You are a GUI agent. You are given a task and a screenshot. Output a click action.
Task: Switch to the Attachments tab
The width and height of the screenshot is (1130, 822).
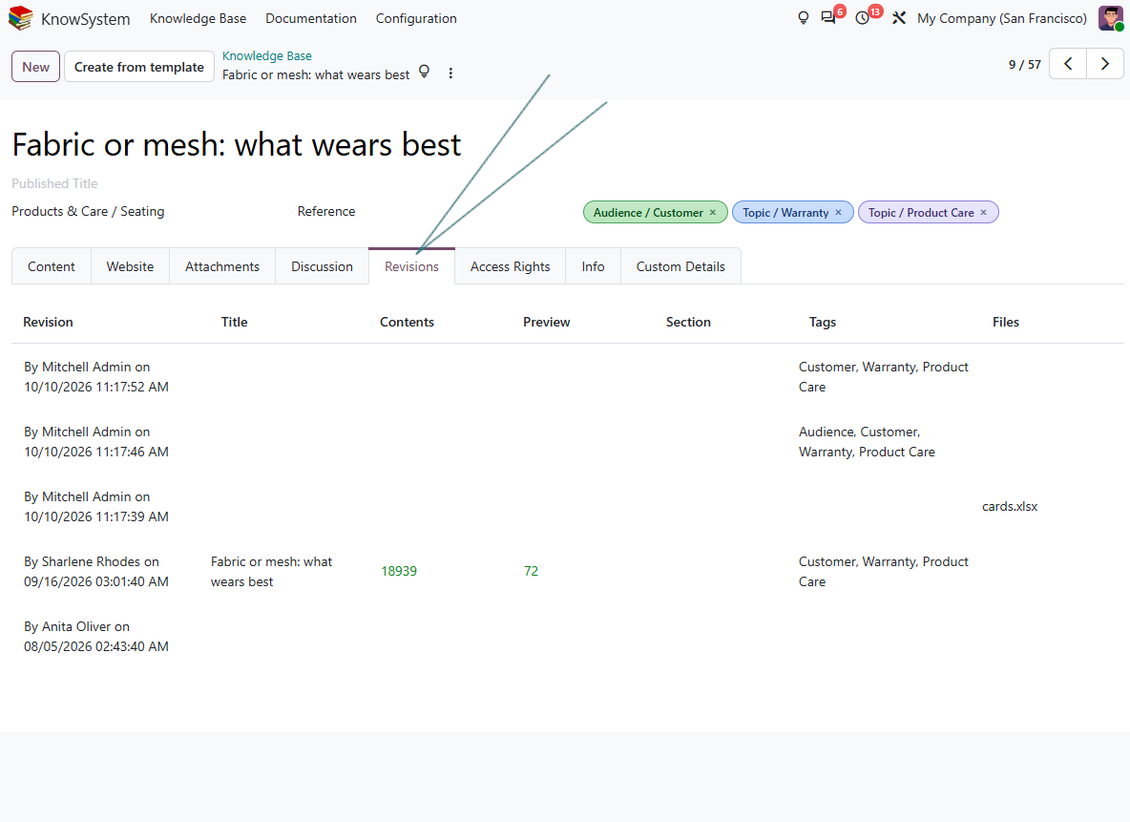click(x=222, y=267)
